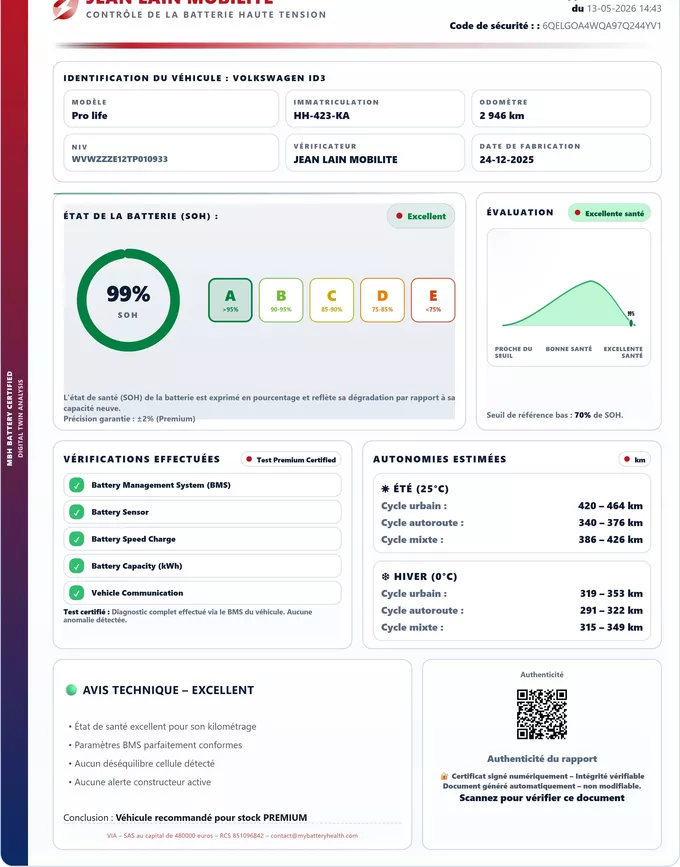Screen dimensions: 680x867
Task: Click the winter urban range 319 – 353 km
Action: tap(611, 593)
